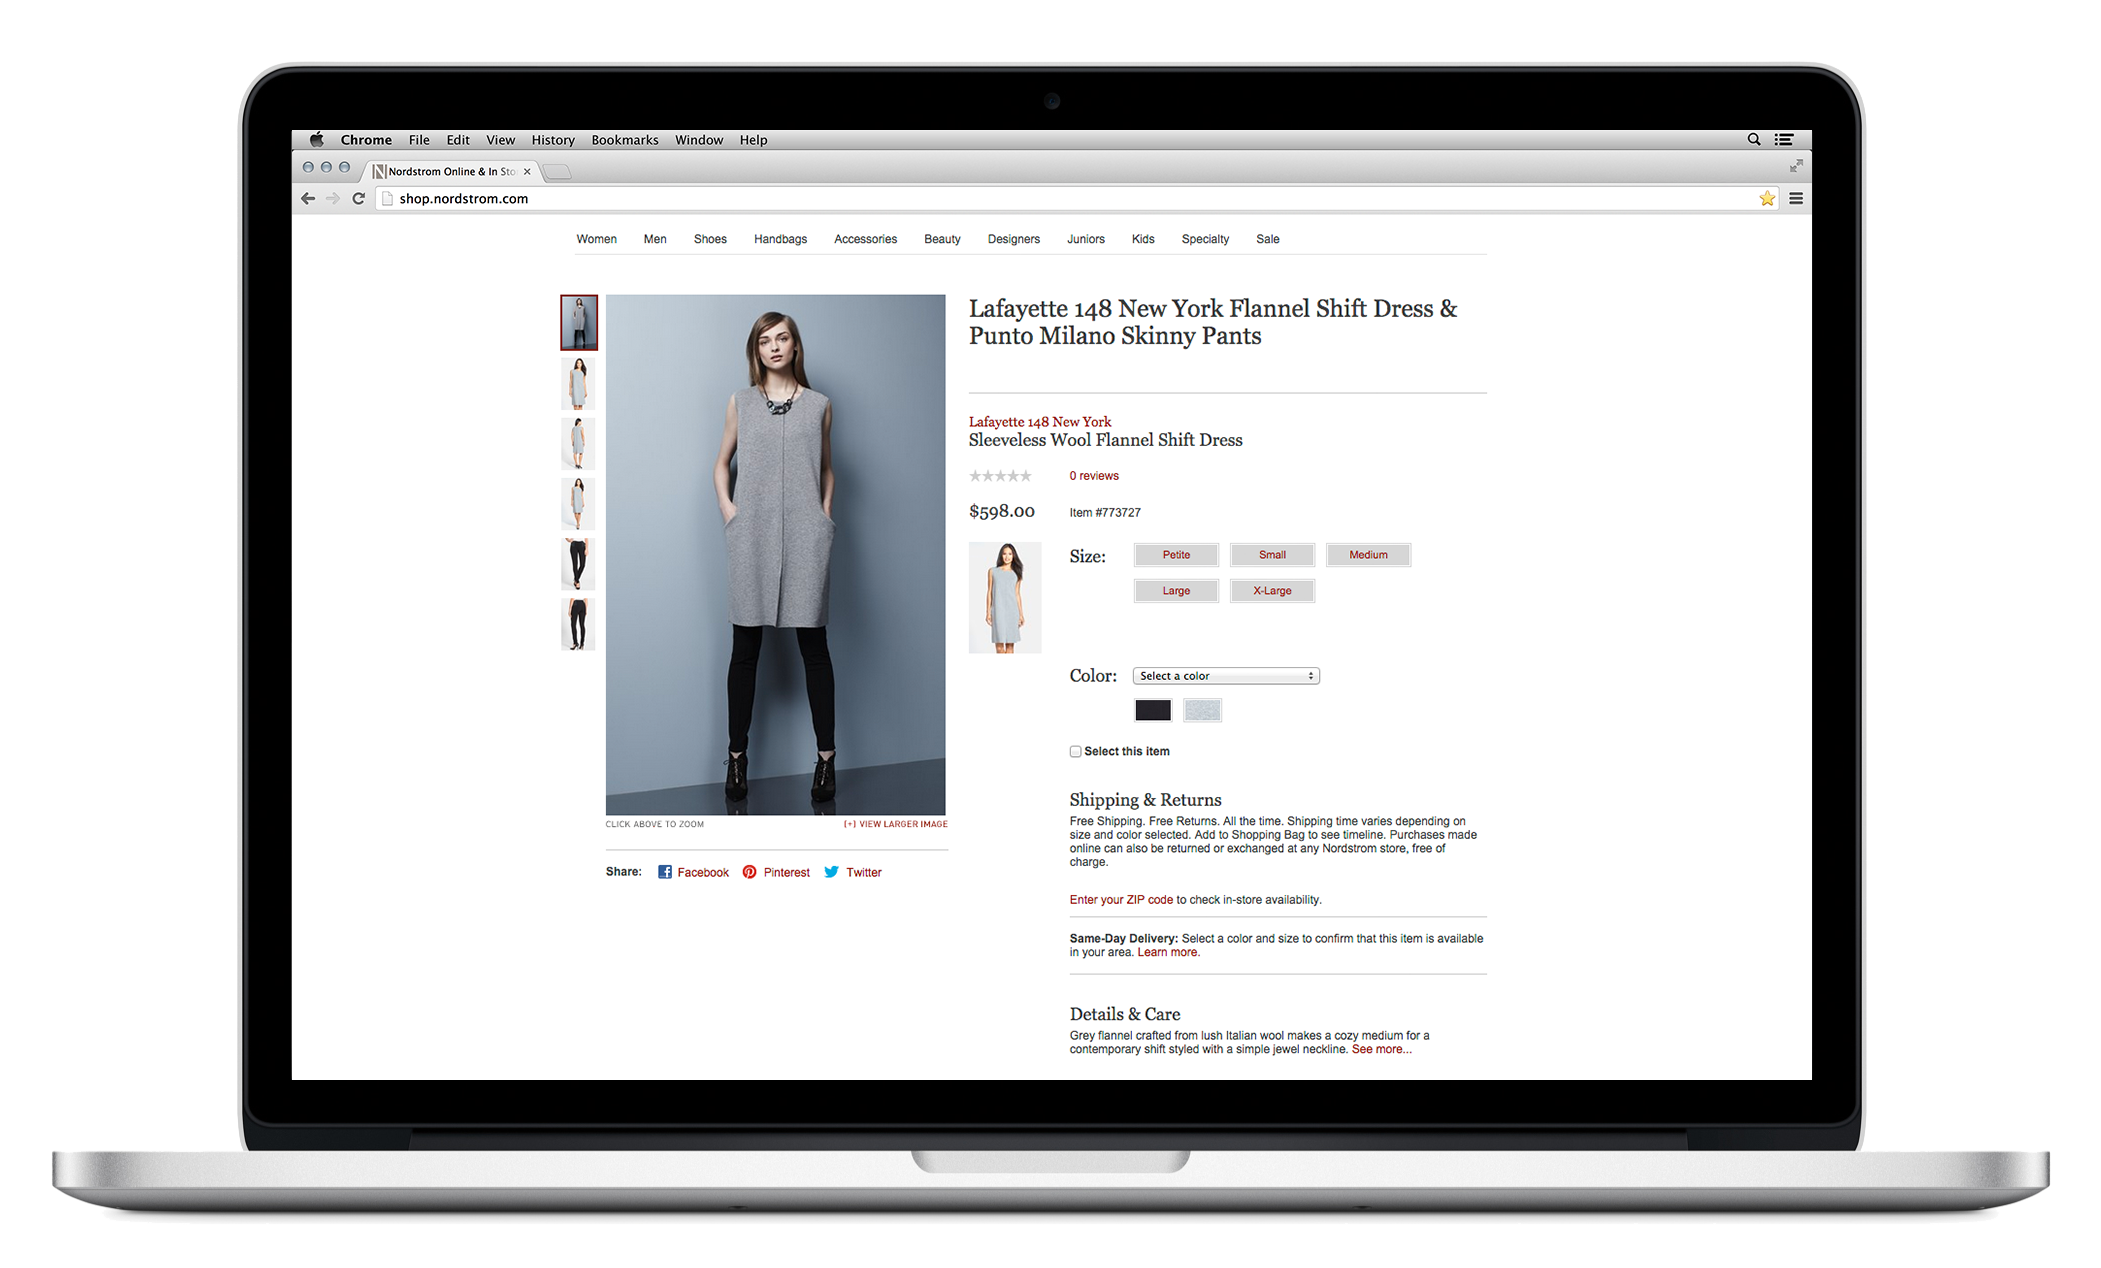Select the fifth thumbnail showing black pants

pyautogui.click(x=578, y=564)
